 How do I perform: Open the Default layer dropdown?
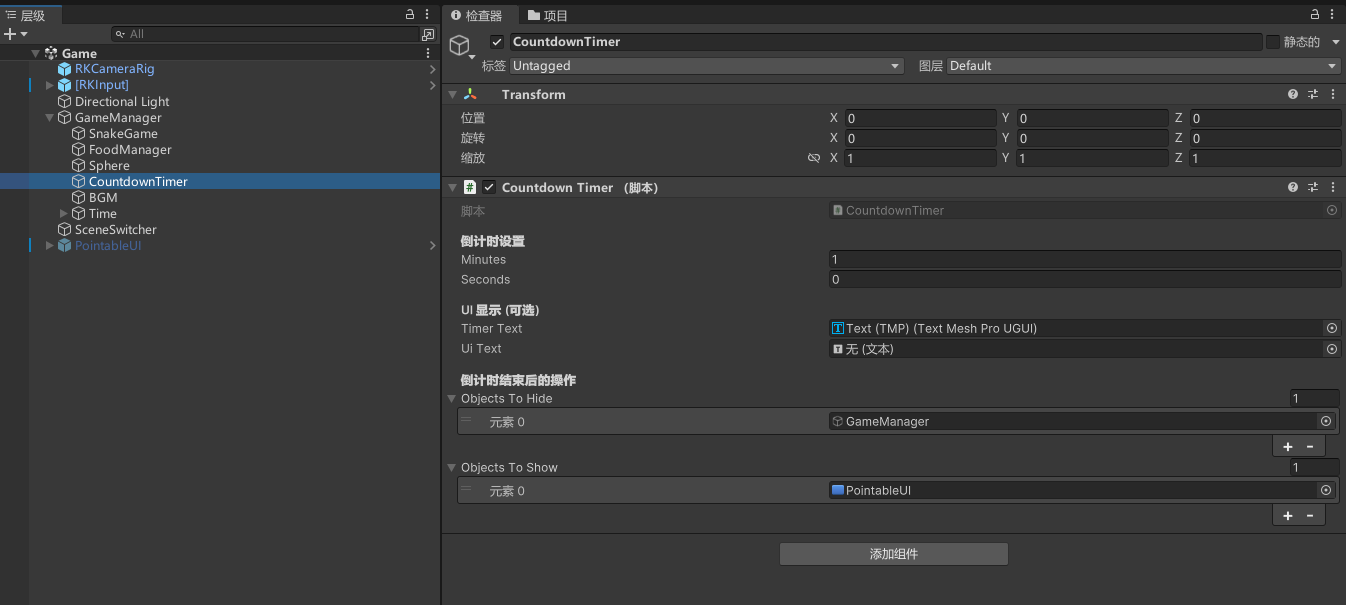1144,66
